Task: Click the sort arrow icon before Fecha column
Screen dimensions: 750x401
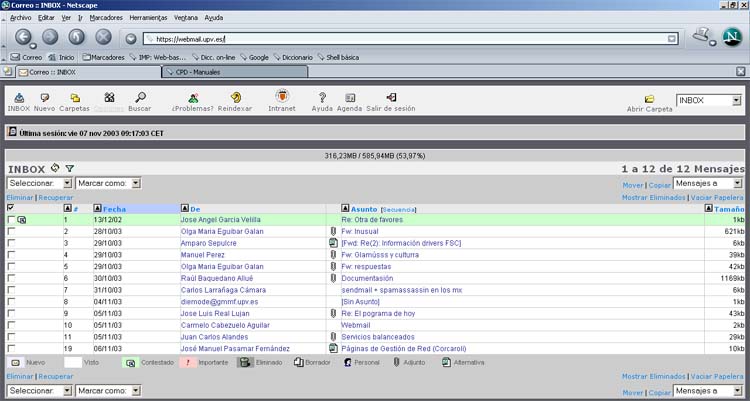Action: [x=98, y=208]
